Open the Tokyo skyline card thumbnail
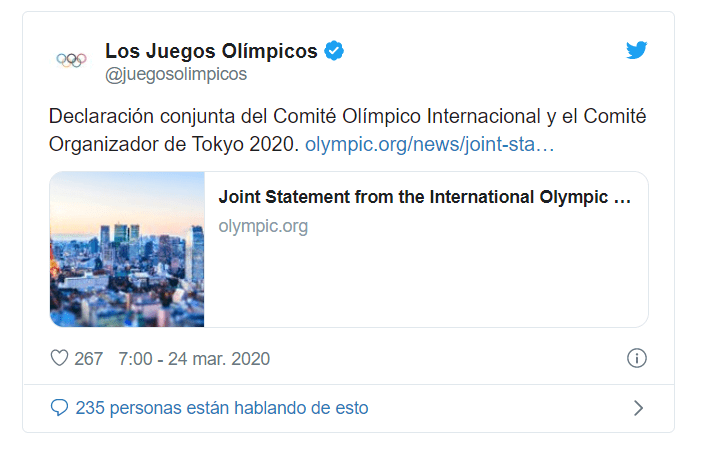Image resolution: width=705 pixels, height=451 pixels. pyautogui.click(x=127, y=249)
